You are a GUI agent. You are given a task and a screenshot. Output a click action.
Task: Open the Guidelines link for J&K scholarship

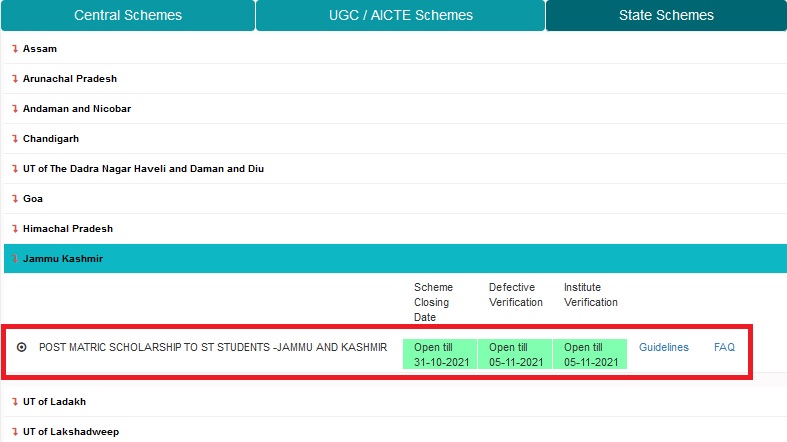(664, 347)
